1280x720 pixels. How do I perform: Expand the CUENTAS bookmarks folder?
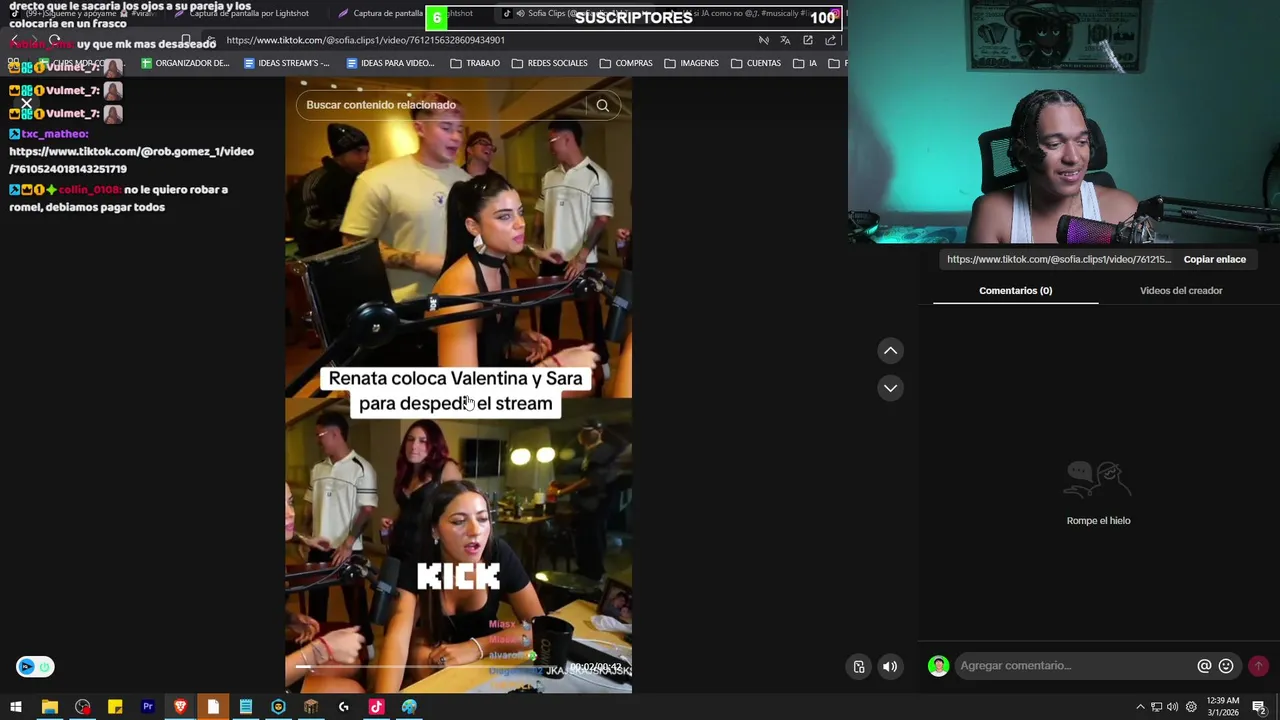coord(756,63)
